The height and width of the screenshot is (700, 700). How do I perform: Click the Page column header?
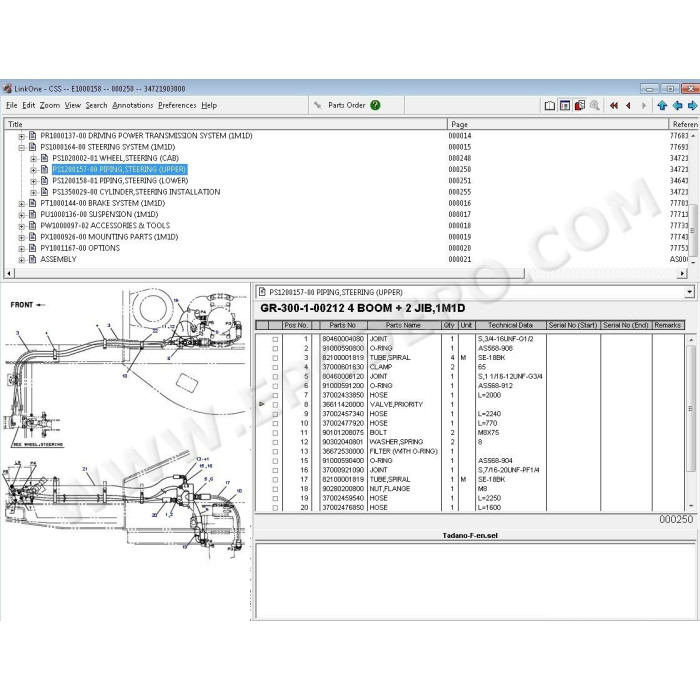[557, 124]
